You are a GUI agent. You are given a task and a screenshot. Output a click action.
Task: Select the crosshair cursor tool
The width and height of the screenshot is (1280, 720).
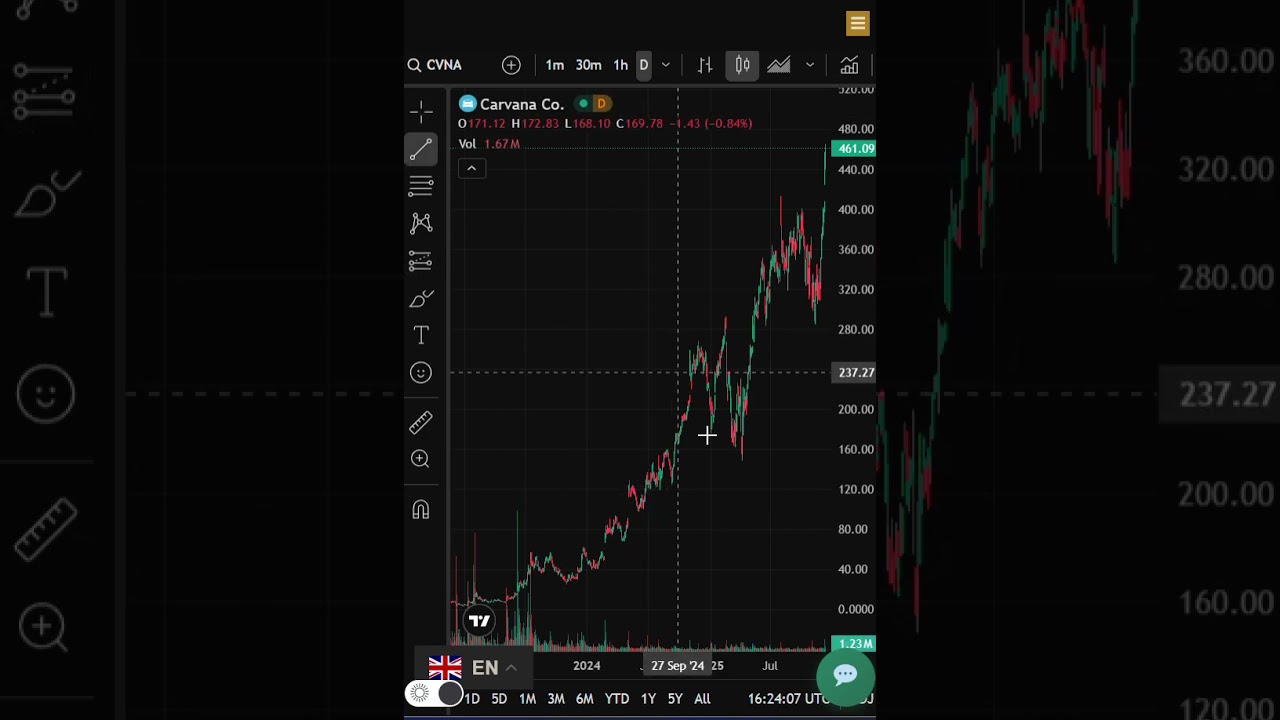pos(421,110)
